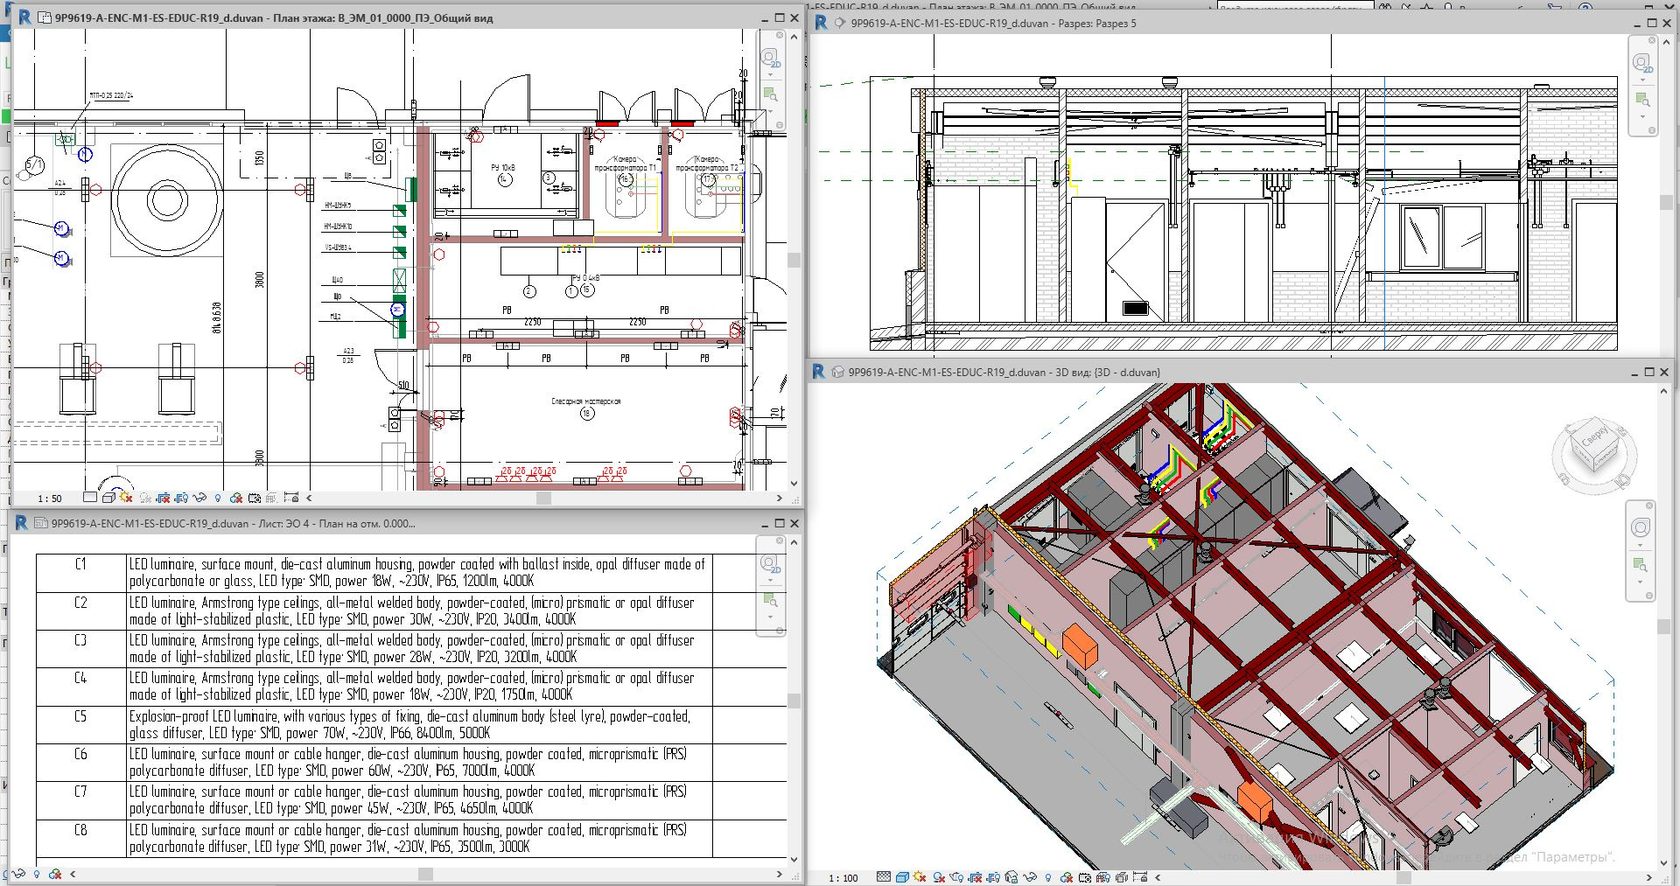Image resolution: width=1680 pixels, height=886 pixels.
Task: Toggle Crop View in 3D view bar
Action: coord(975,877)
